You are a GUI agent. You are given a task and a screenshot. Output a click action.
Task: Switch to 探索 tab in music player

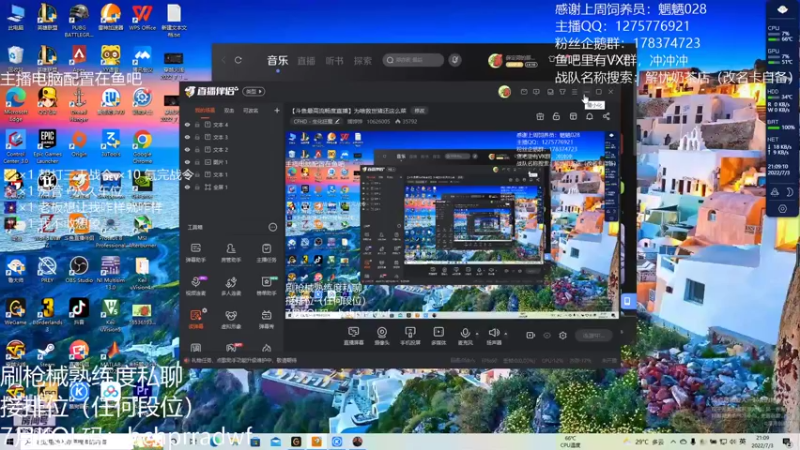(363, 61)
